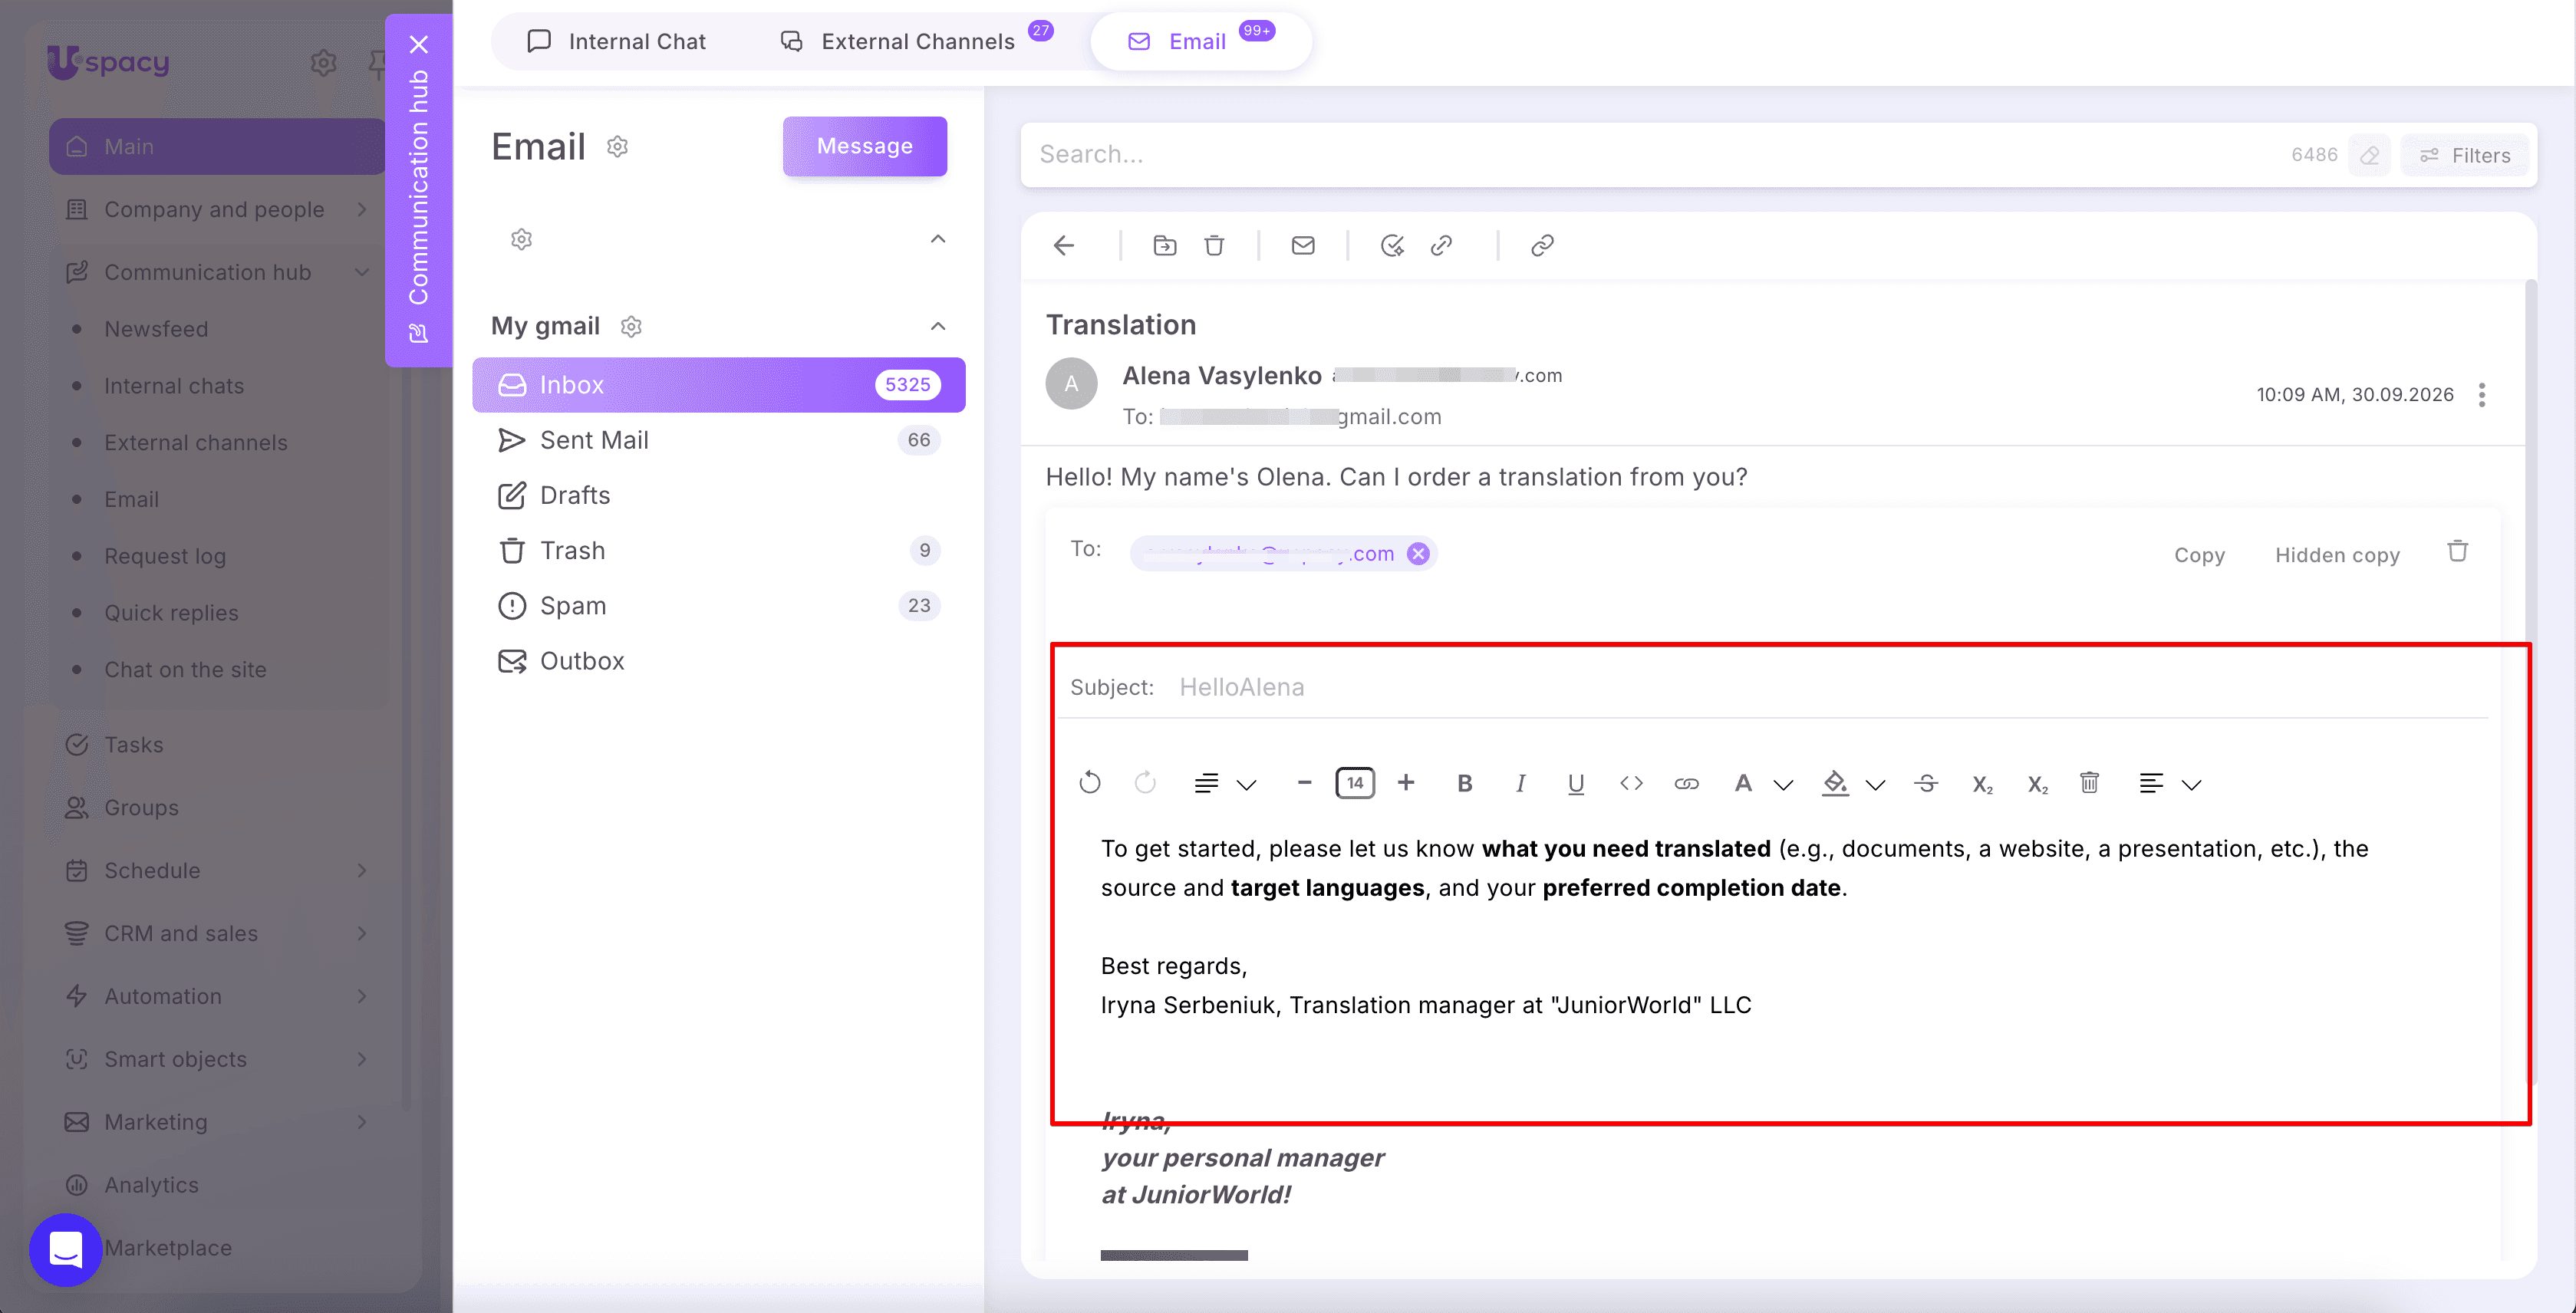Click the Copy recipient link
The image size is (2576, 1313).
[2199, 555]
